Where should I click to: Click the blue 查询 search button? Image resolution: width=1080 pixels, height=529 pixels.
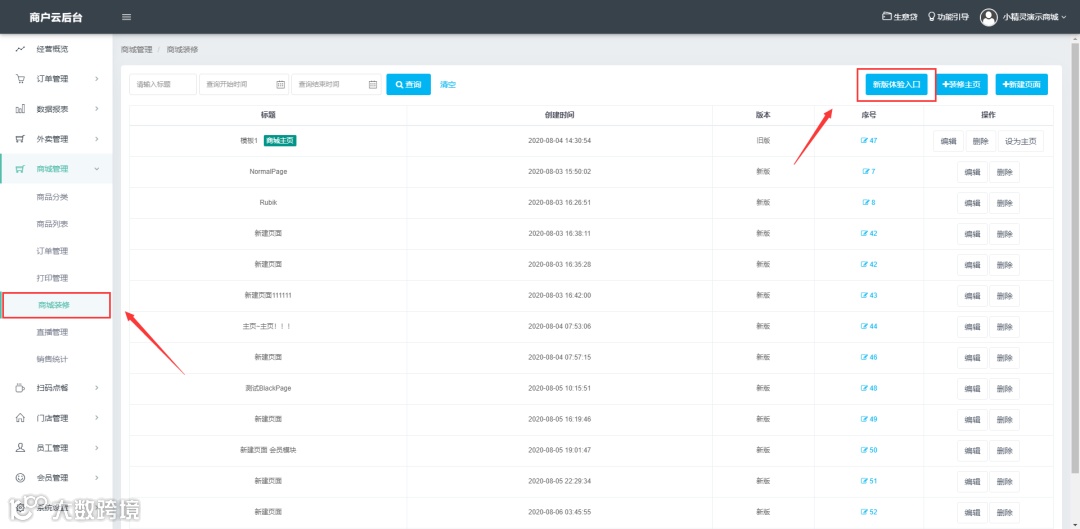click(408, 85)
